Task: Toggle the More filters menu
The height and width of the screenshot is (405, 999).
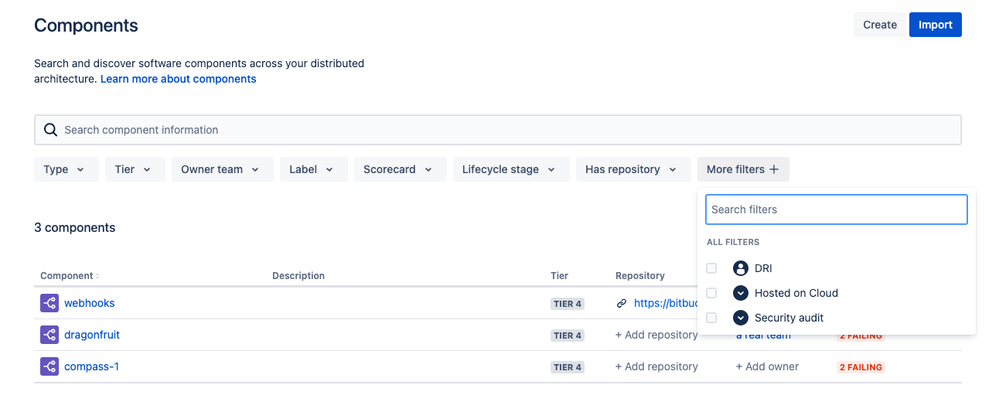Action: point(742,170)
